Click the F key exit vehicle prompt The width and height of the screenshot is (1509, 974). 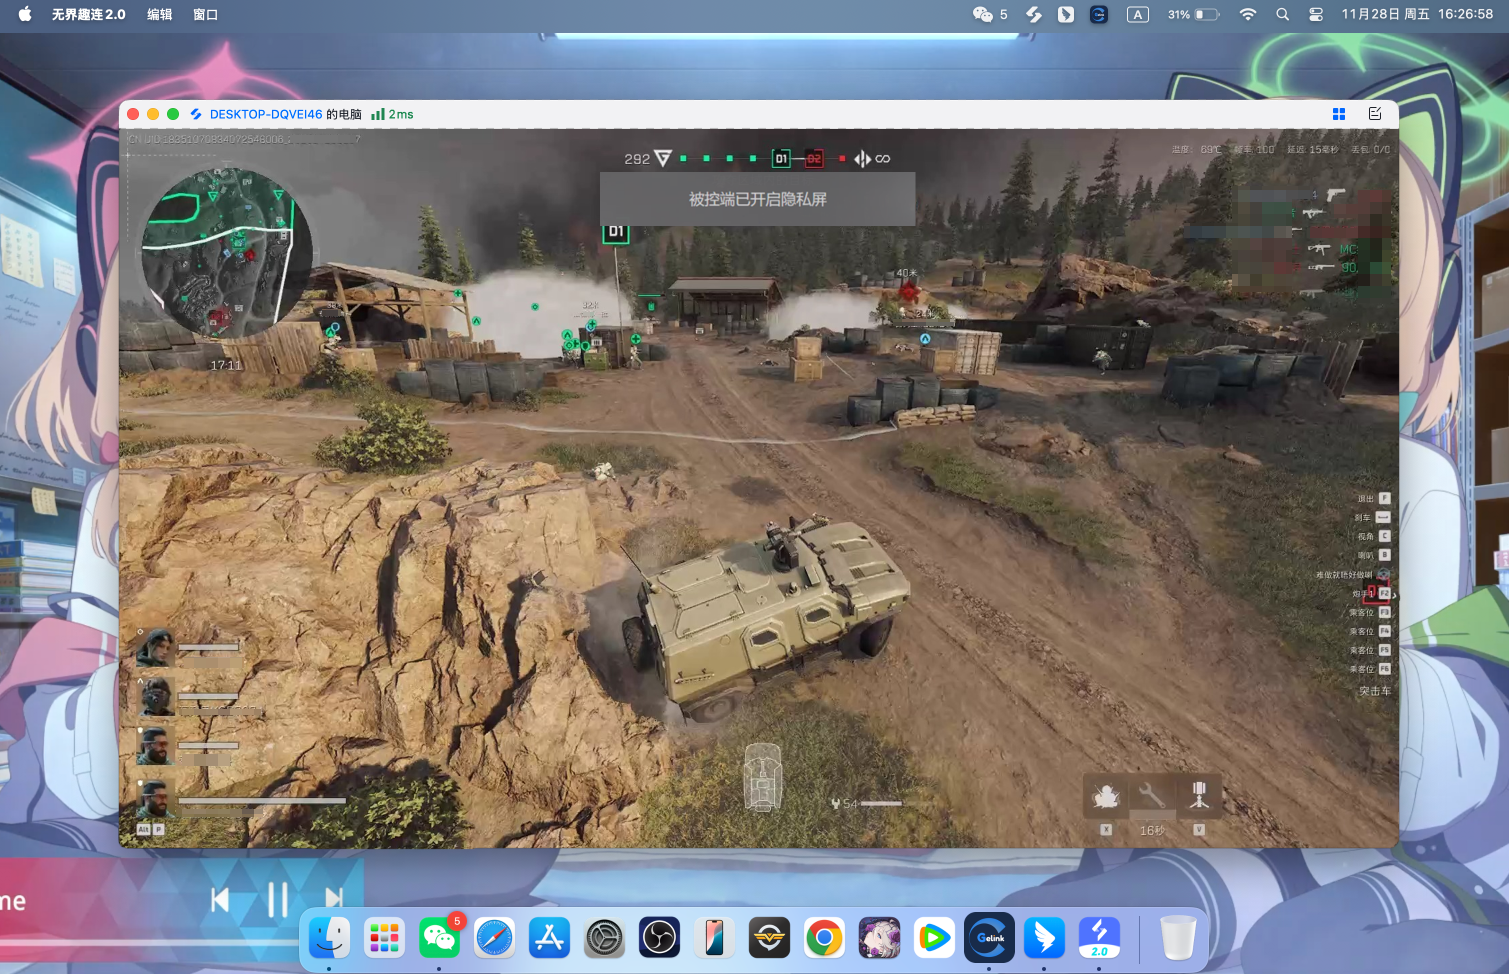point(1374,498)
